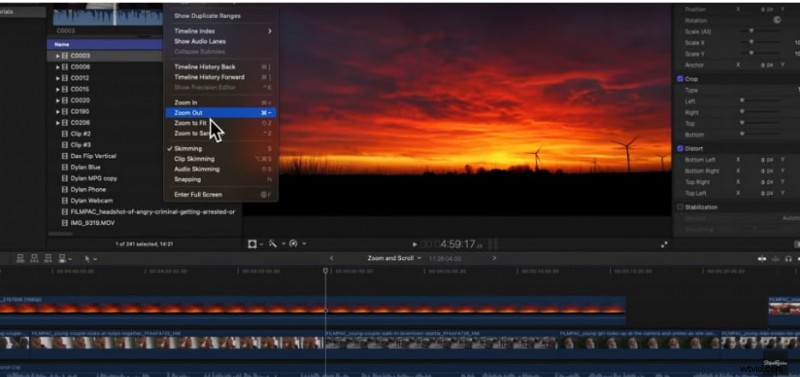Choose Timeline History Back menu item
This screenshot has width=800, height=377.
click(x=220, y=67)
